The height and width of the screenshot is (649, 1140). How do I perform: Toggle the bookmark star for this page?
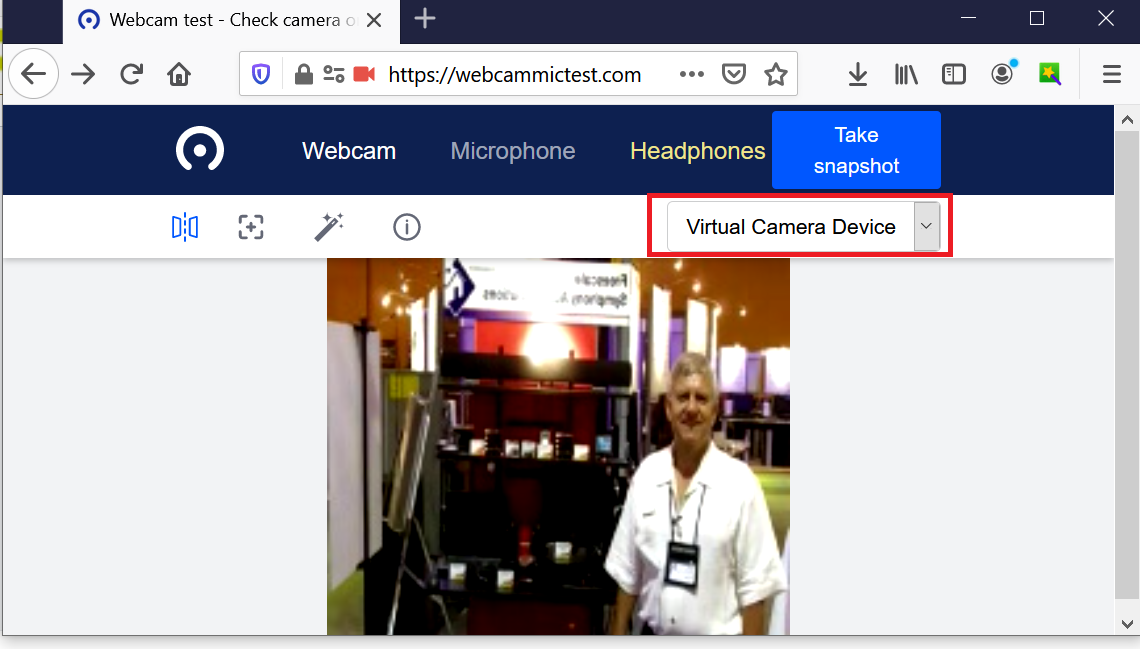coord(776,73)
